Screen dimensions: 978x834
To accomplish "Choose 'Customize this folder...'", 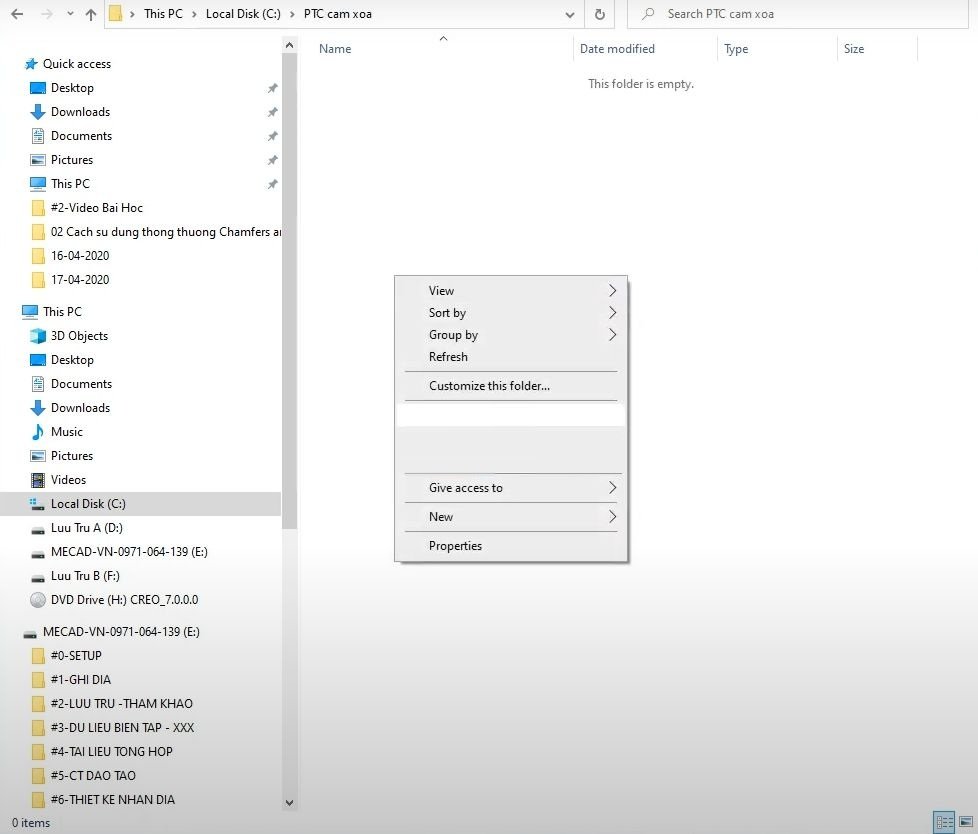I will coord(511,385).
